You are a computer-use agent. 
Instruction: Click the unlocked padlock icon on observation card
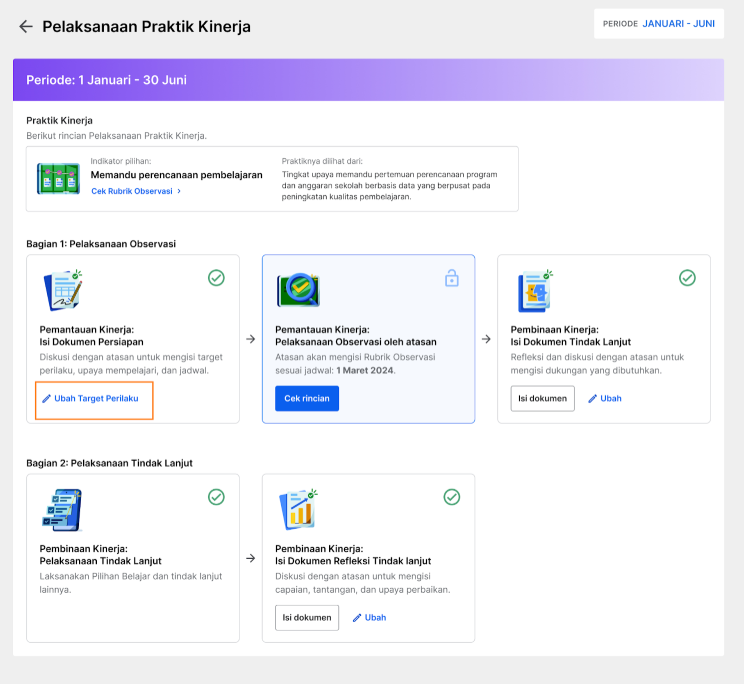(x=452, y=278)
